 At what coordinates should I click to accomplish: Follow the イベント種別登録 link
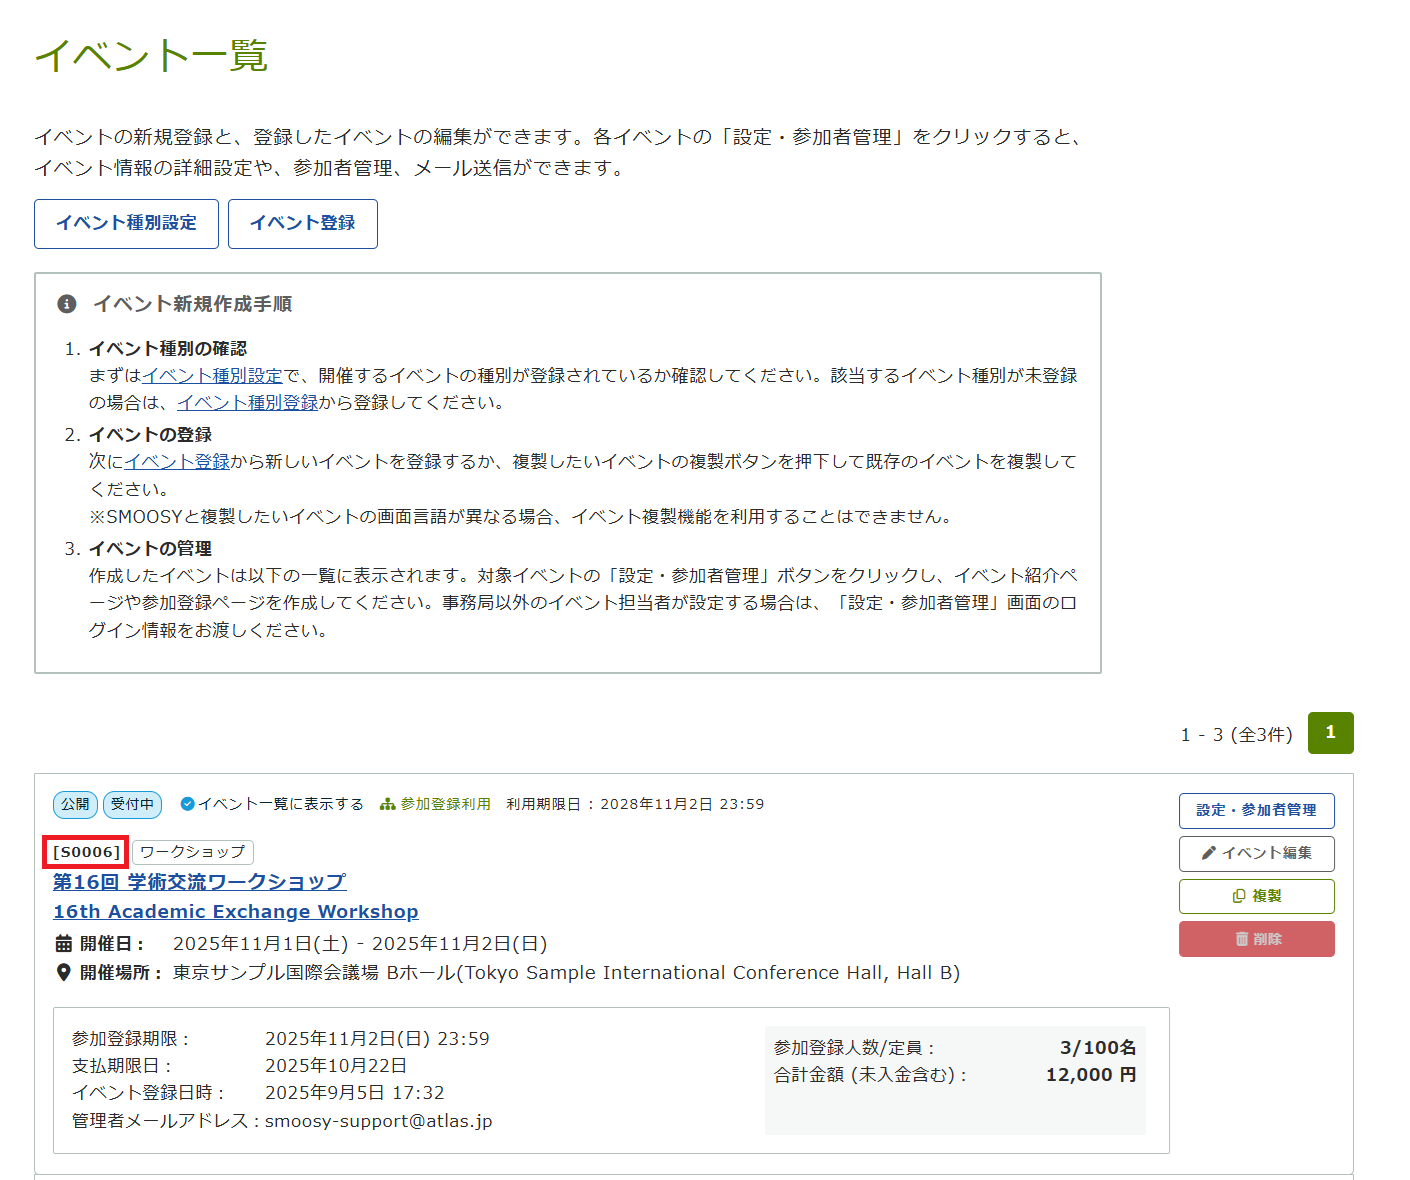(248, 403)
